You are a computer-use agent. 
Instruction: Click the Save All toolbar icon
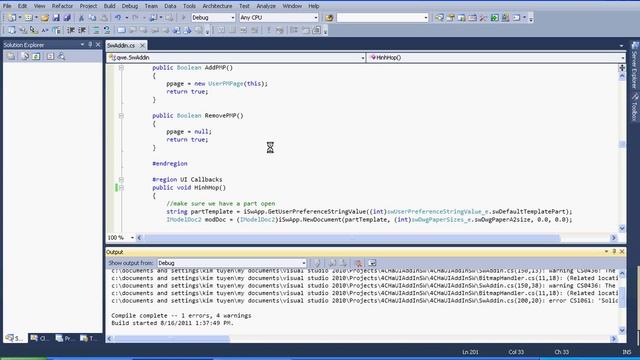click(x=67, y=18)
